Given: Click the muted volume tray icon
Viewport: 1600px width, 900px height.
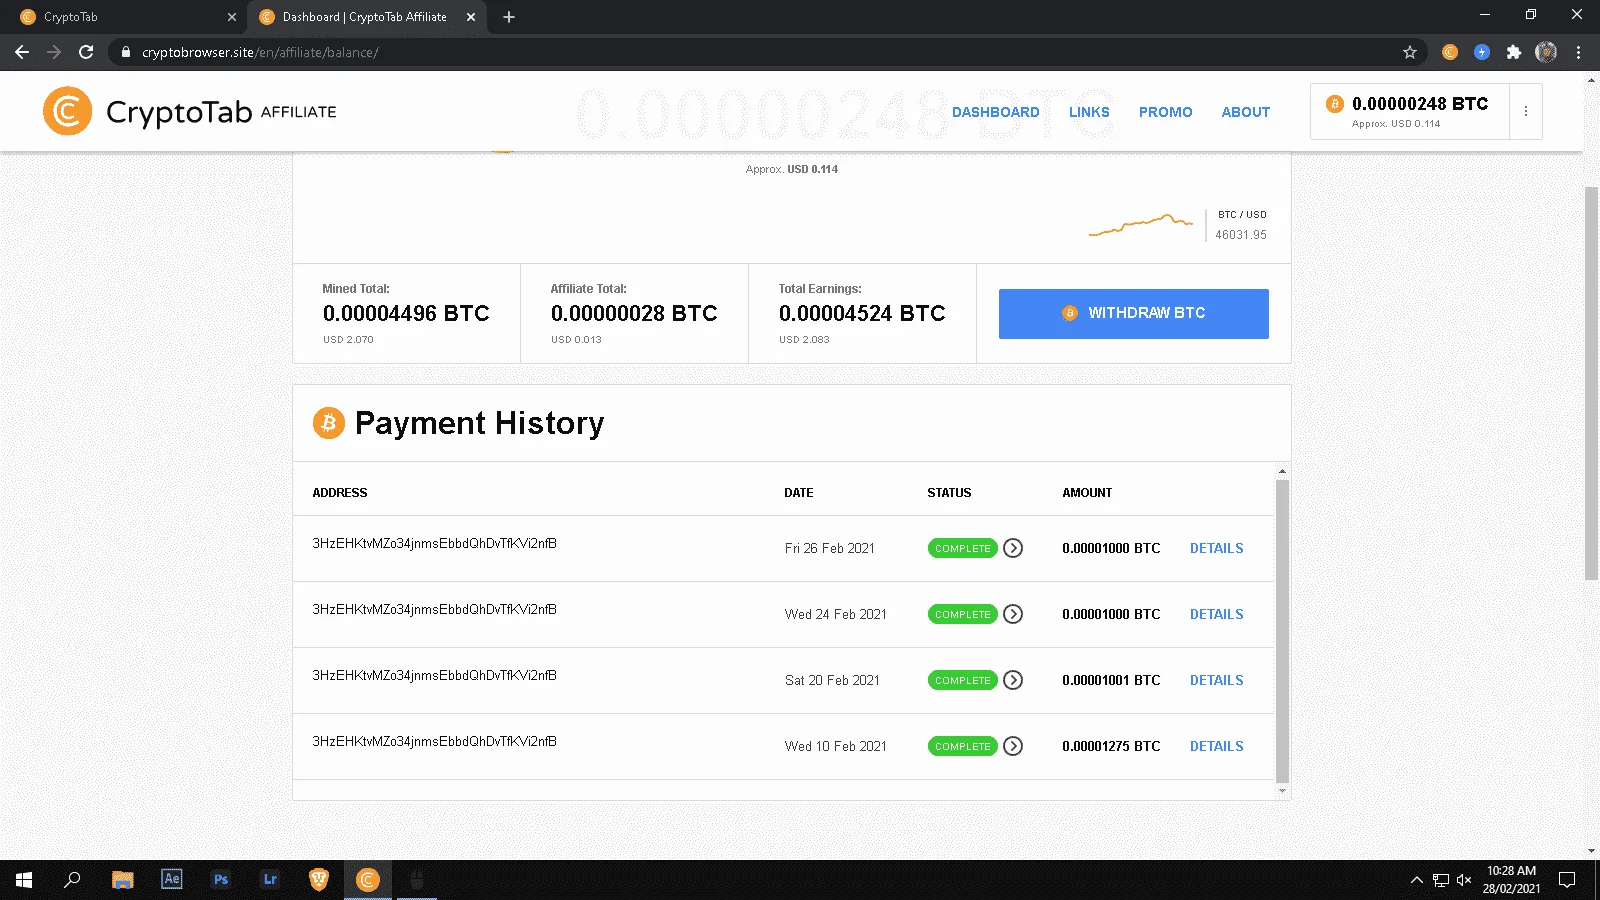Looking at the screenshot, I should pyautogui.click(x=1464, y=880).
